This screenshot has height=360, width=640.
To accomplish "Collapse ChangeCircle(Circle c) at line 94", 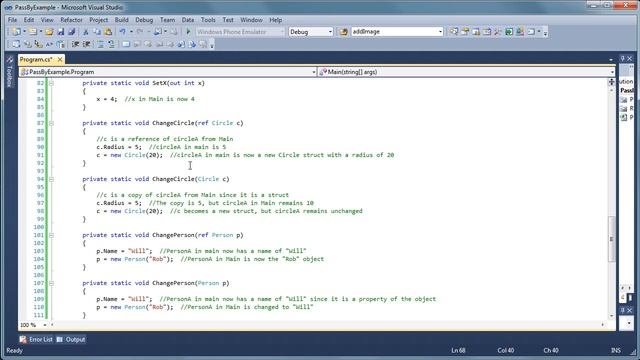I will pos(51,179).
